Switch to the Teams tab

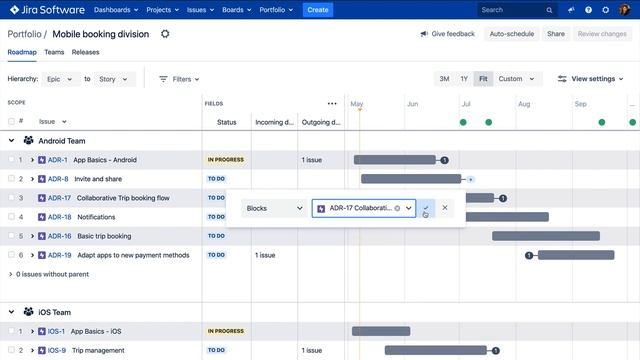(x=54, y=52)
